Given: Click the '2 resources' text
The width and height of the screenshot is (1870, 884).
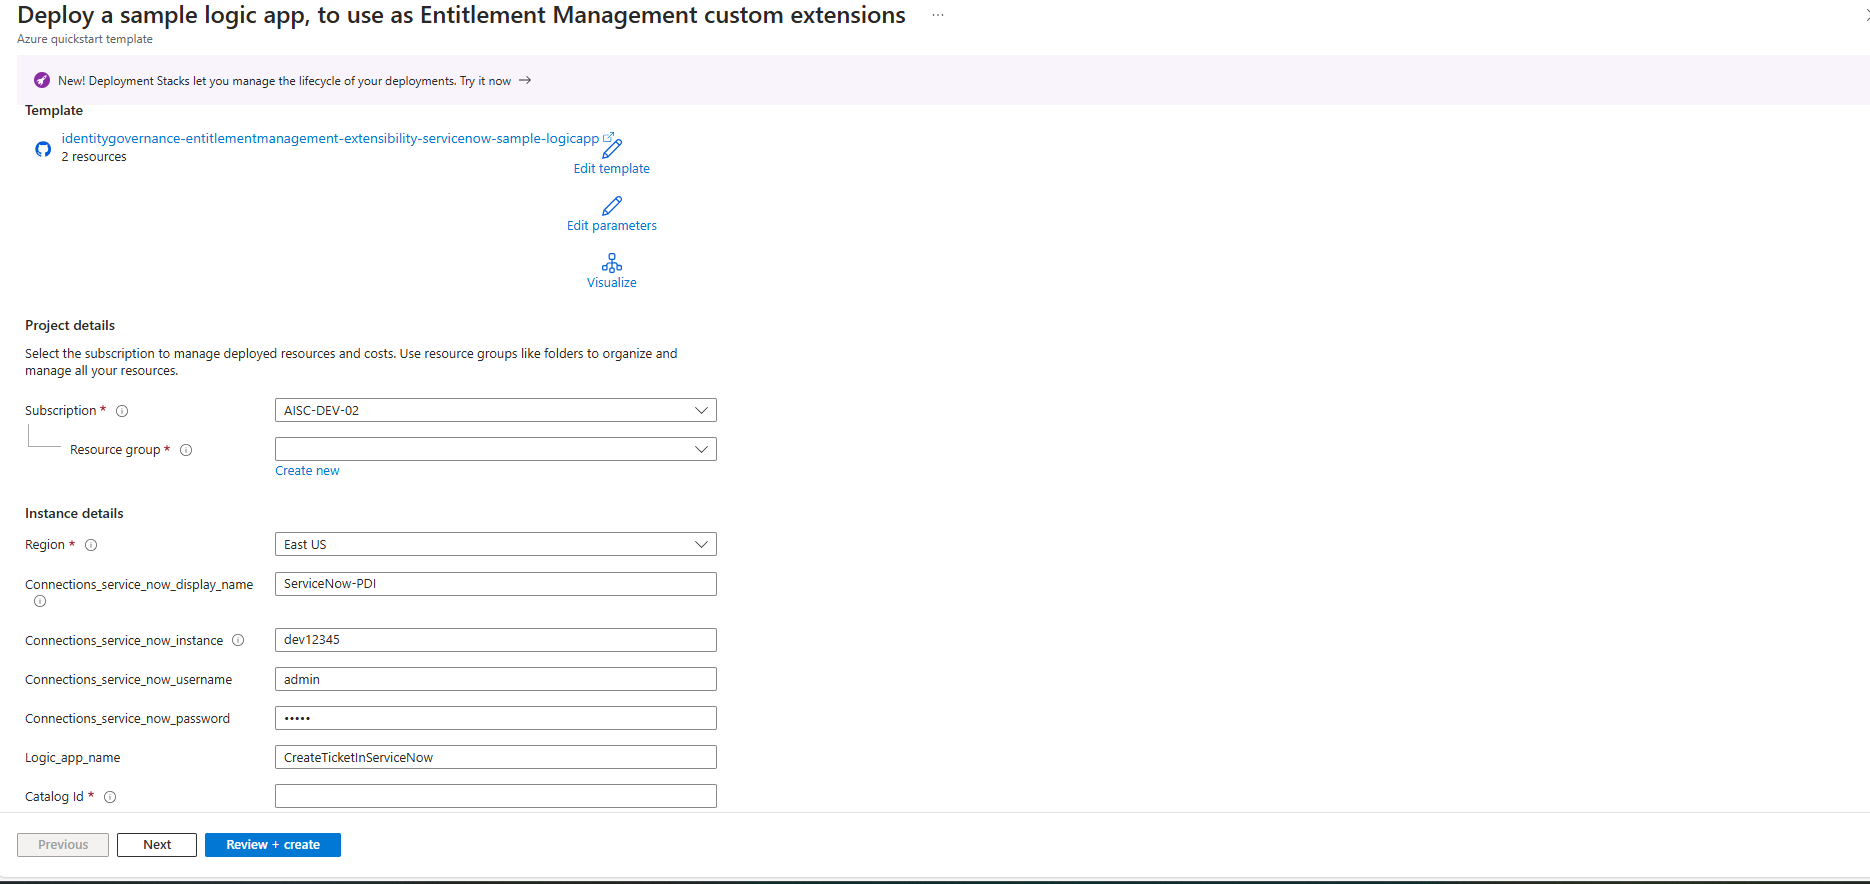Looking at the screenshot, I should pyautogui.click(x=94, y=157).
